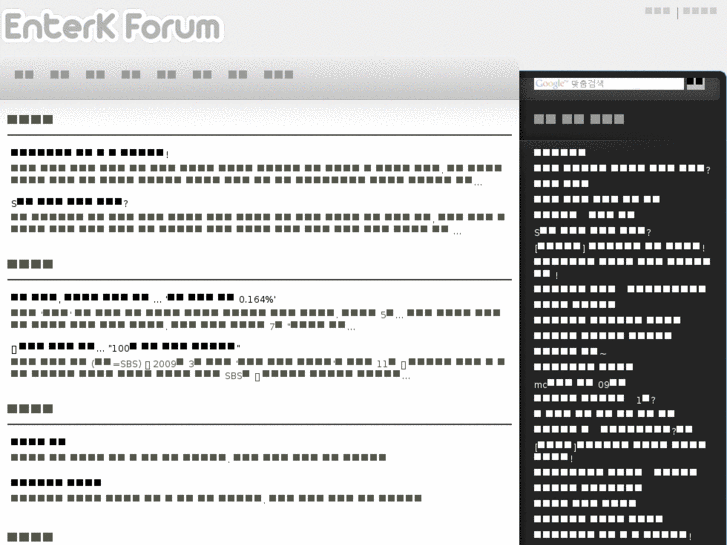Open the headline containing "100" in quotes
Screen dimensions: 727x545
[126, 347]
